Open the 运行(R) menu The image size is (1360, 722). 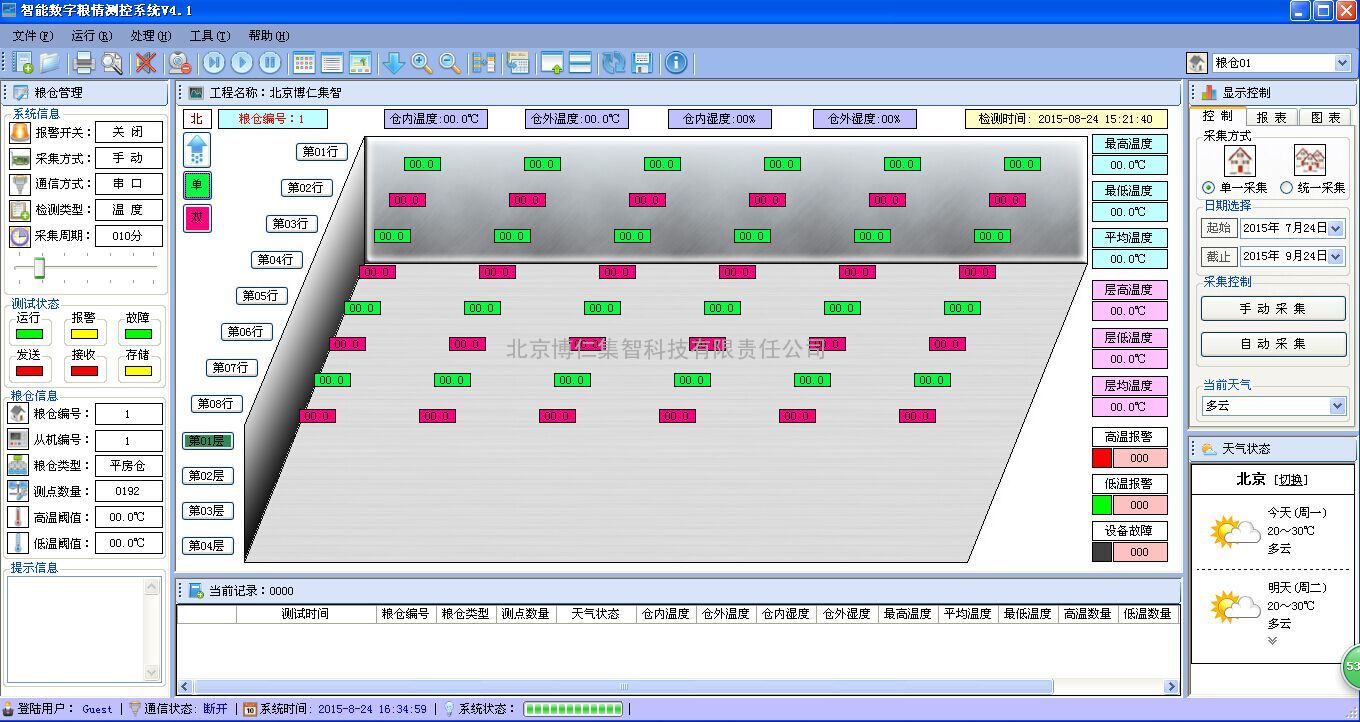[x=91, y=36]
